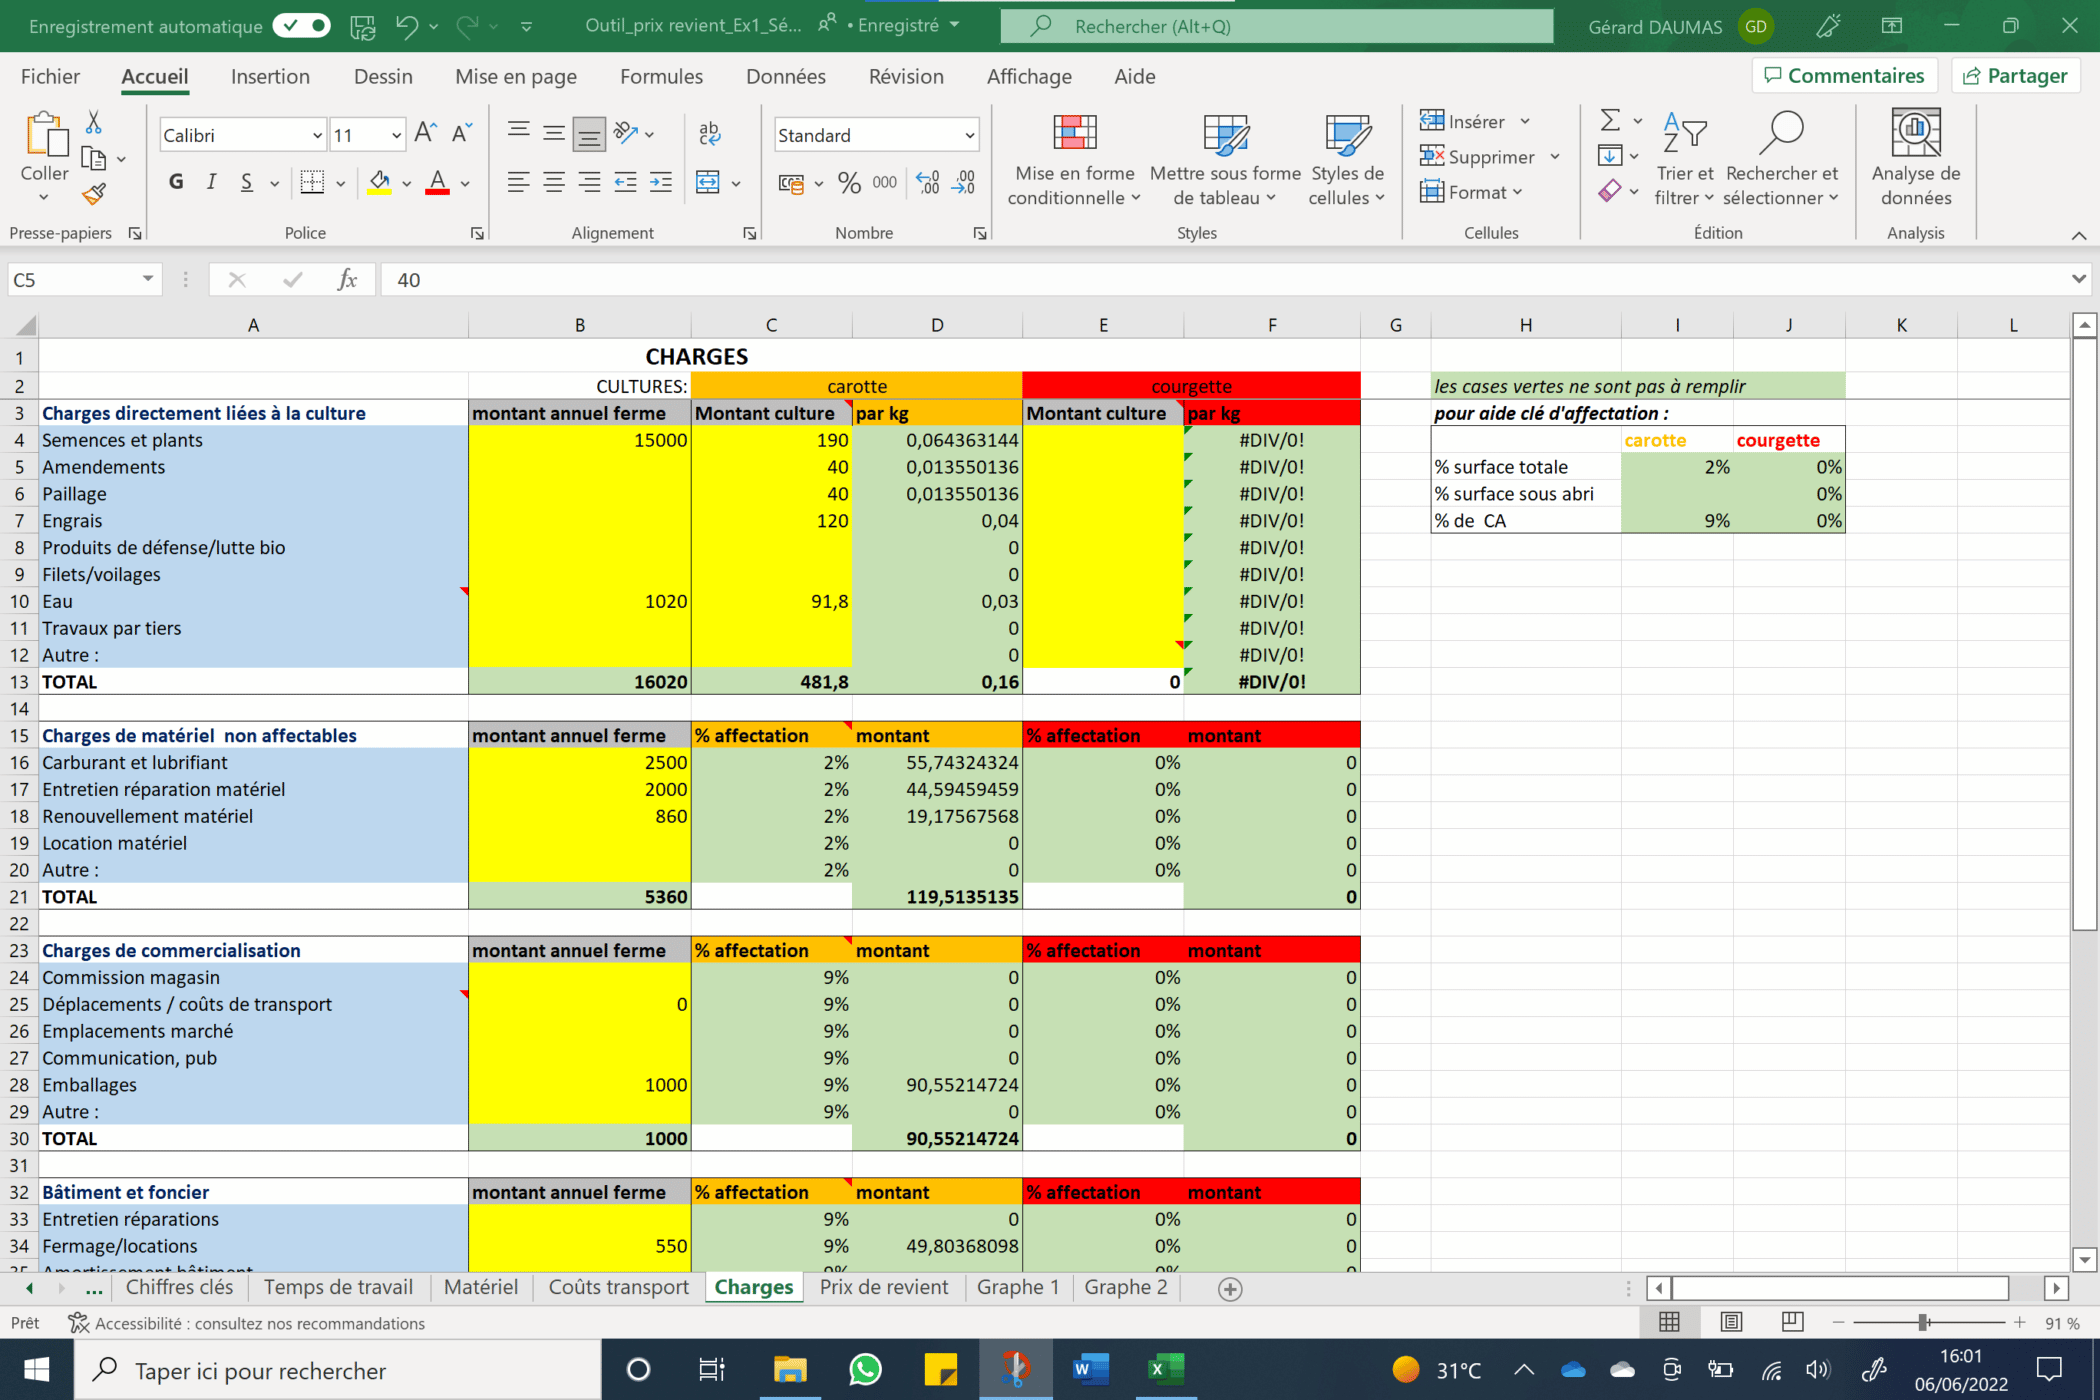Cut selection with scissors icon
Screen dimensions: 2100x1400
93,122
